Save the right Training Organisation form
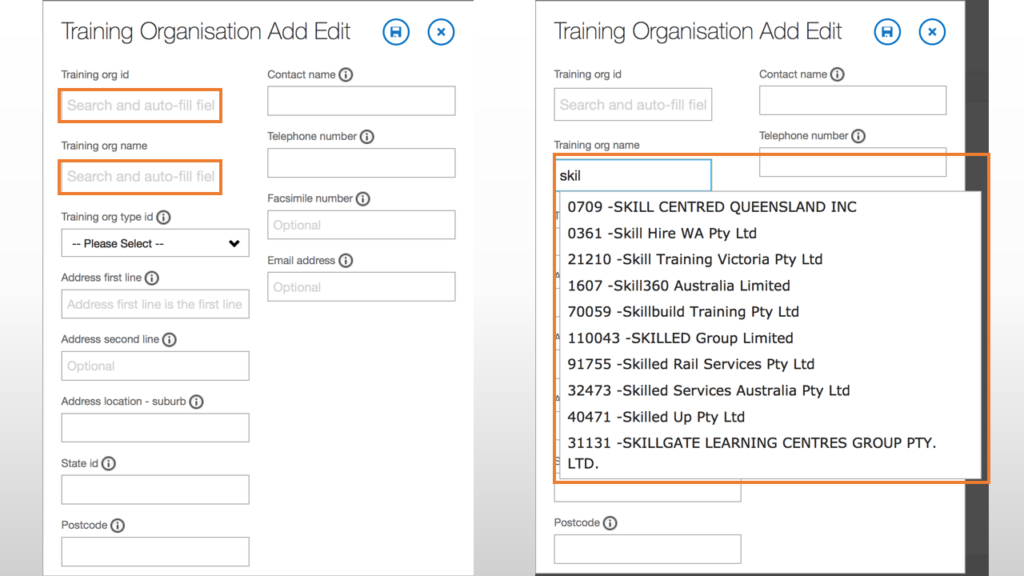Image resolution: width=1024 pixels, height=576 pixels. [887, 32]
